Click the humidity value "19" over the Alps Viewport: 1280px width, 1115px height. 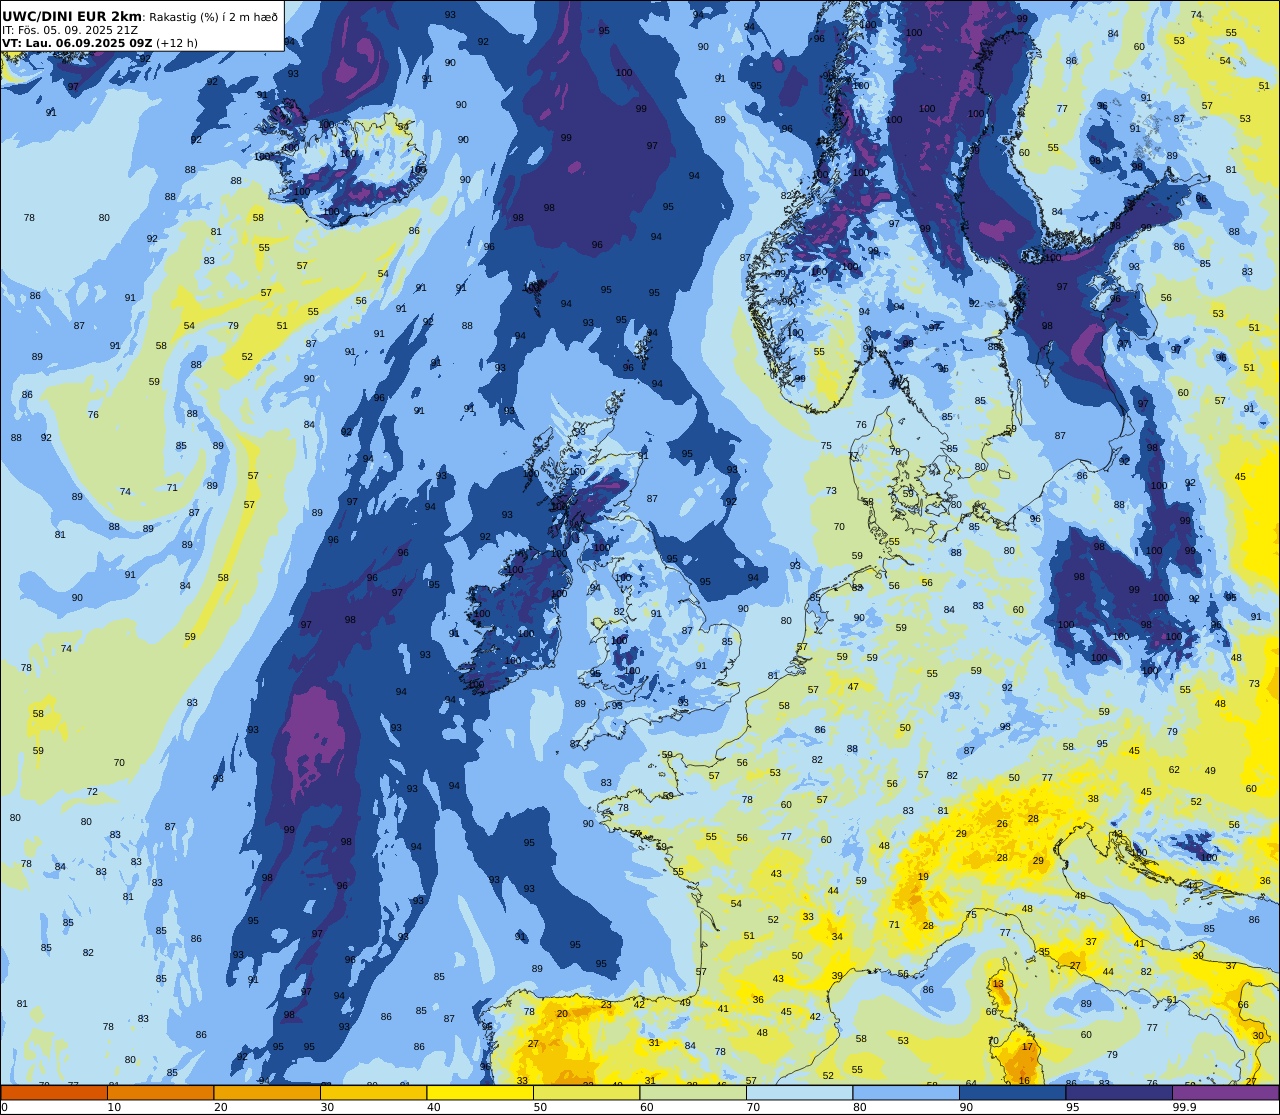(x=923, y=877)
